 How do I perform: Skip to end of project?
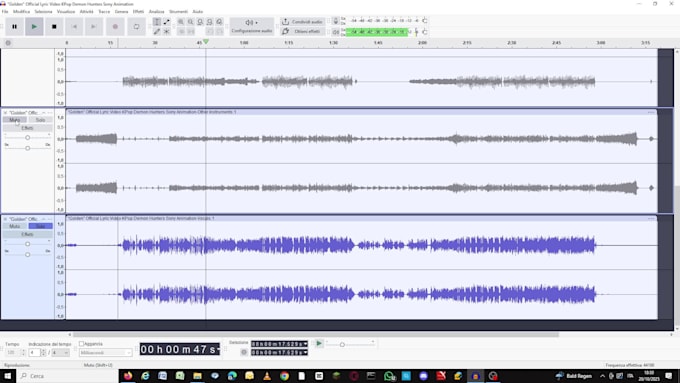(x=93, y=26)
